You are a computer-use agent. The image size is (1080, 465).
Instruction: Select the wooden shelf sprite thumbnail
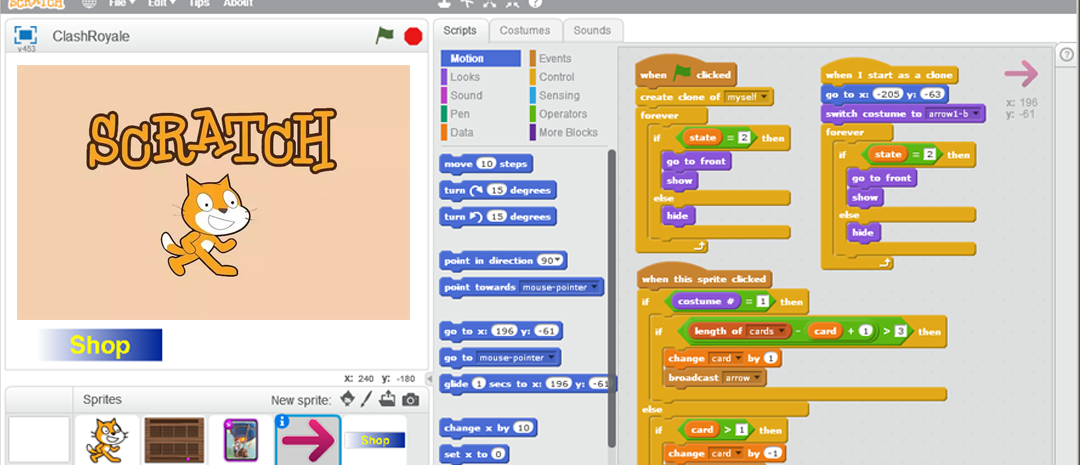pyautogui.click(x=174, y=440)
